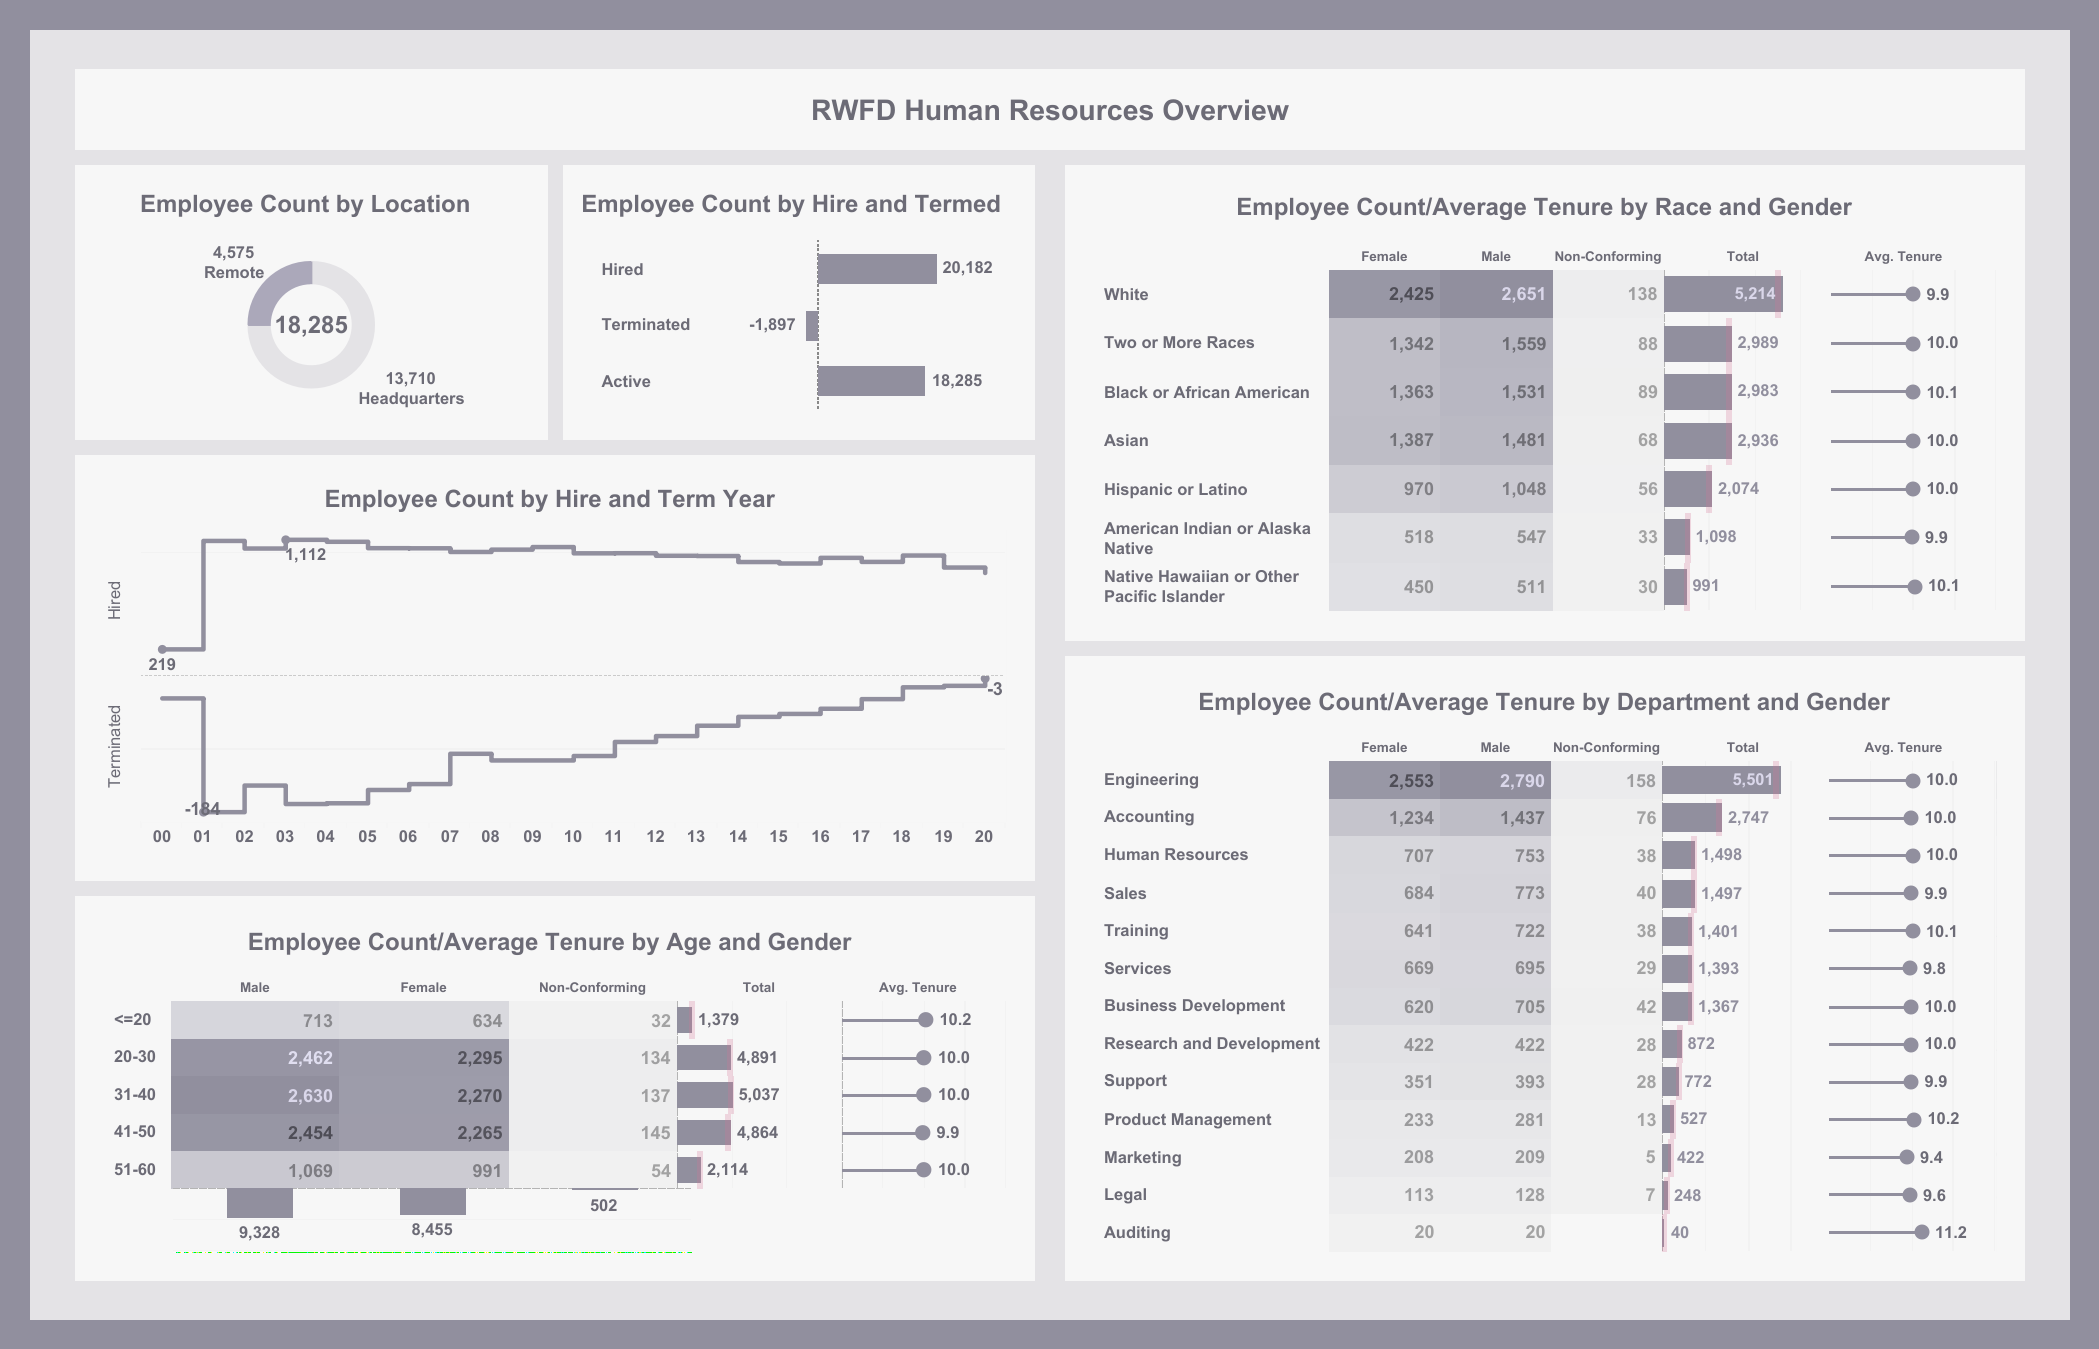Click the Marketing tenure dot showing 9.4
Image resolution: width=2099 pixels, height=1349 pixels.
(x=1906, y=1157)
